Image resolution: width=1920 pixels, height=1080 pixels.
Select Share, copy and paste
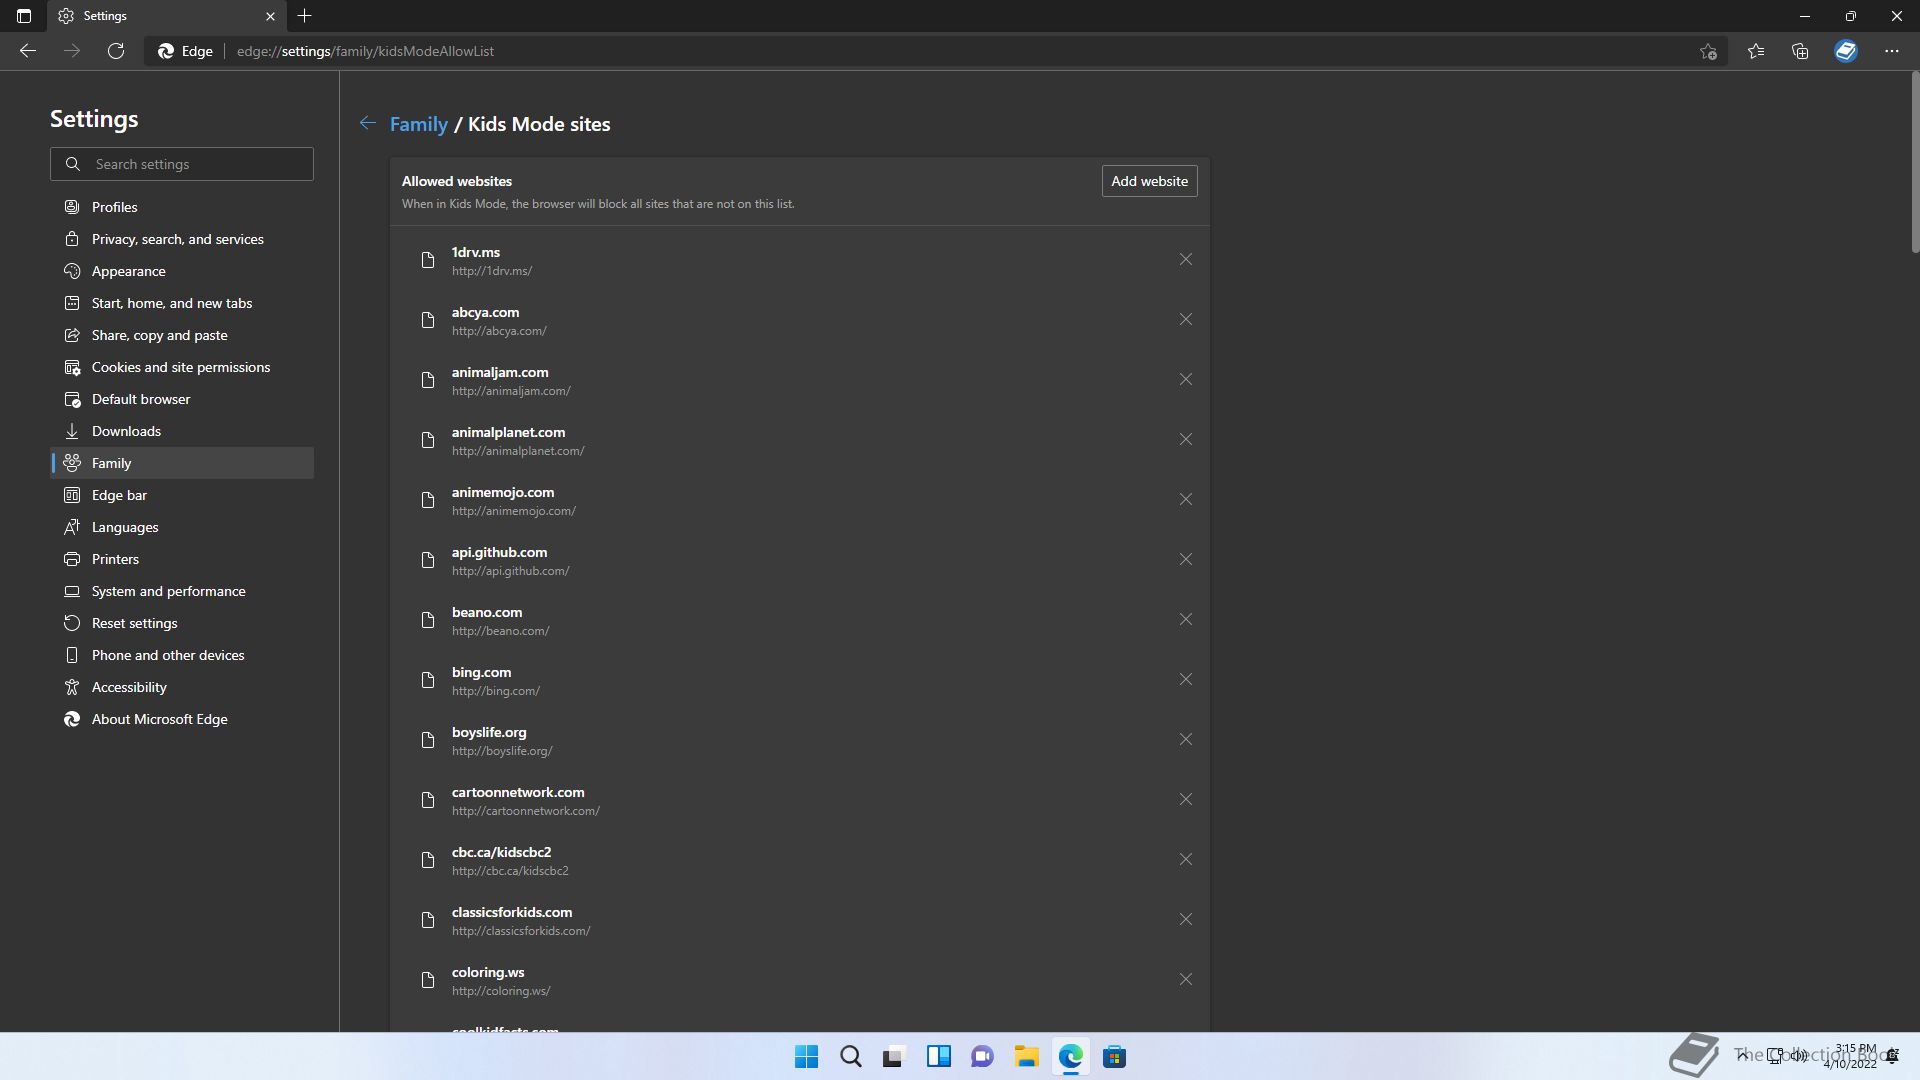(x=182, y=335)
